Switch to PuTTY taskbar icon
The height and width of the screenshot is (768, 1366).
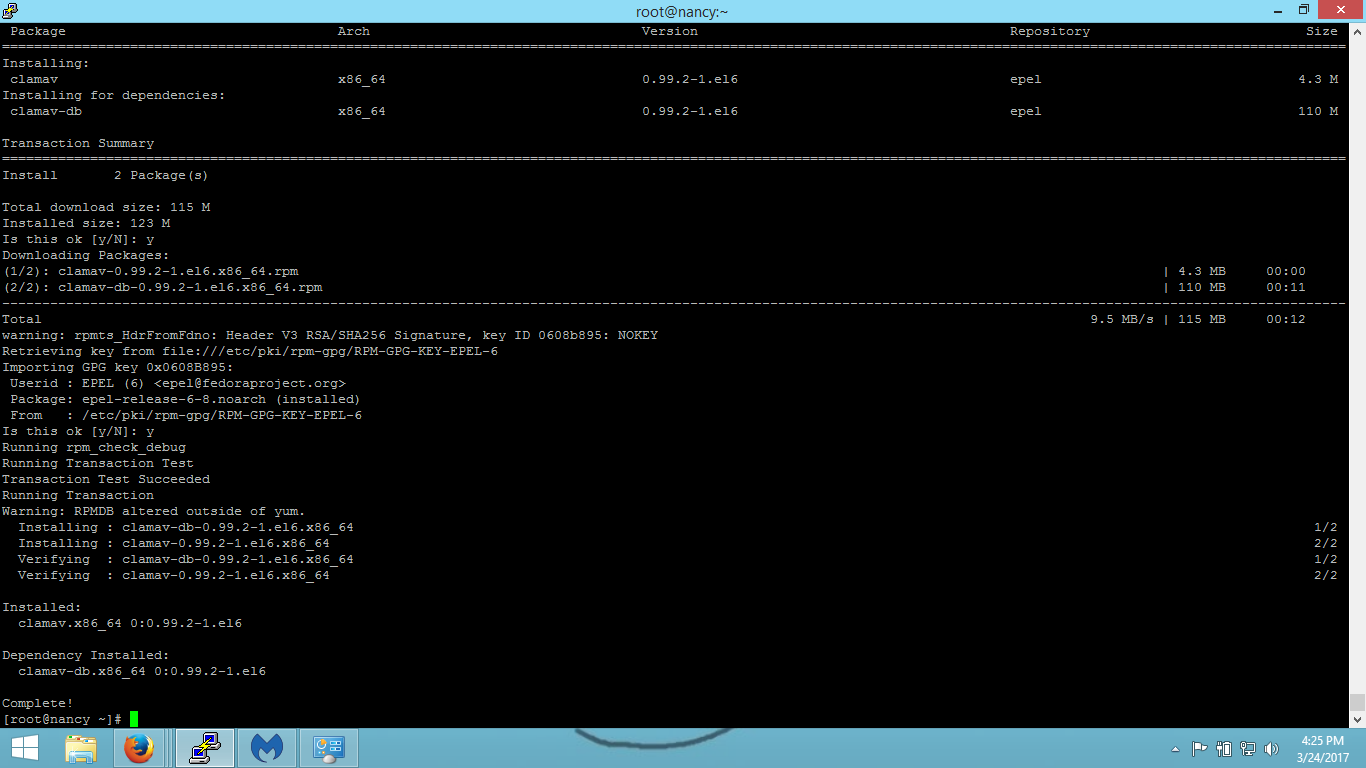tap(205, 748)
